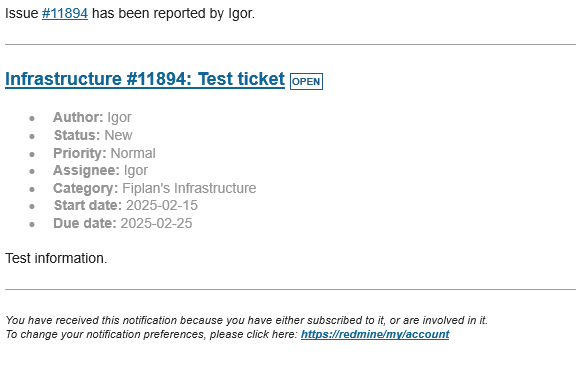
Task: Click the 'You have received this notification' sentence
Action: coord(246,320)
